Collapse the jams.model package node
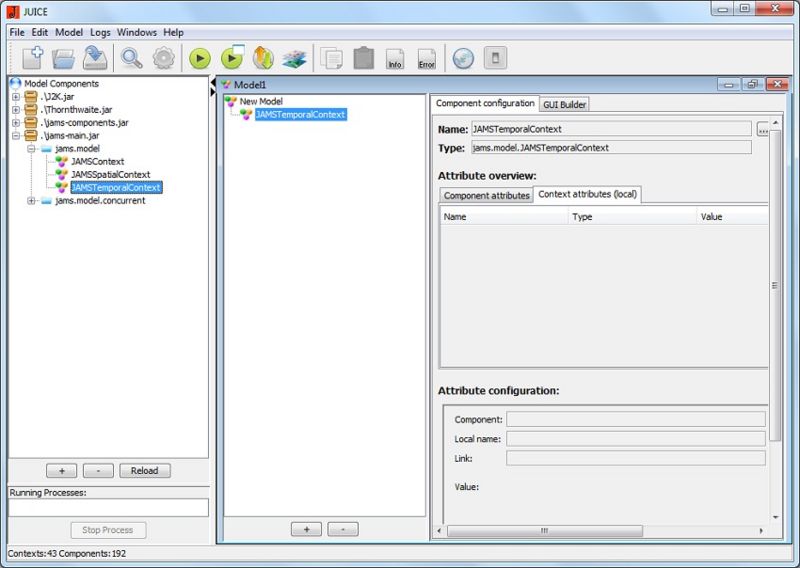 [x=32, y=149]
